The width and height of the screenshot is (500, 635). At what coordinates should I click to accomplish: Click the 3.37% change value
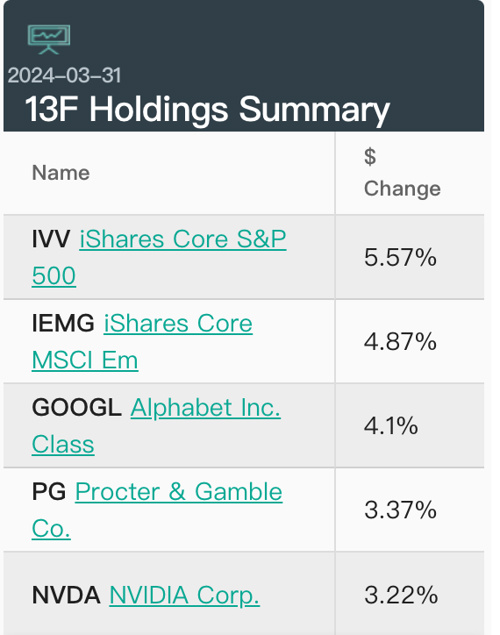[400, 510]
